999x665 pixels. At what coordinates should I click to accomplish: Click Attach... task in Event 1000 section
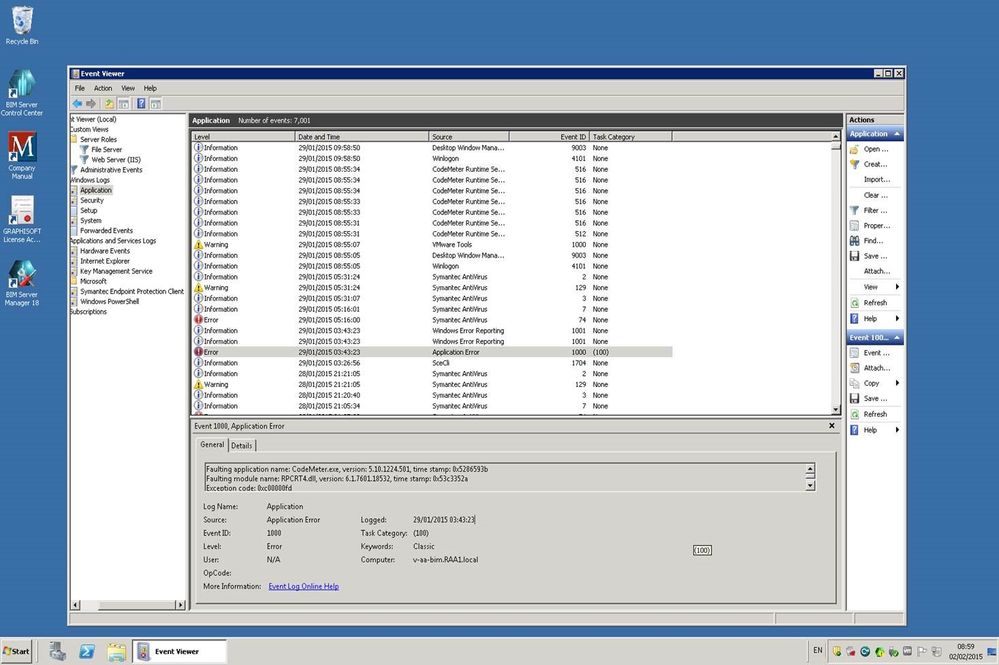click(x=875, y=368)
